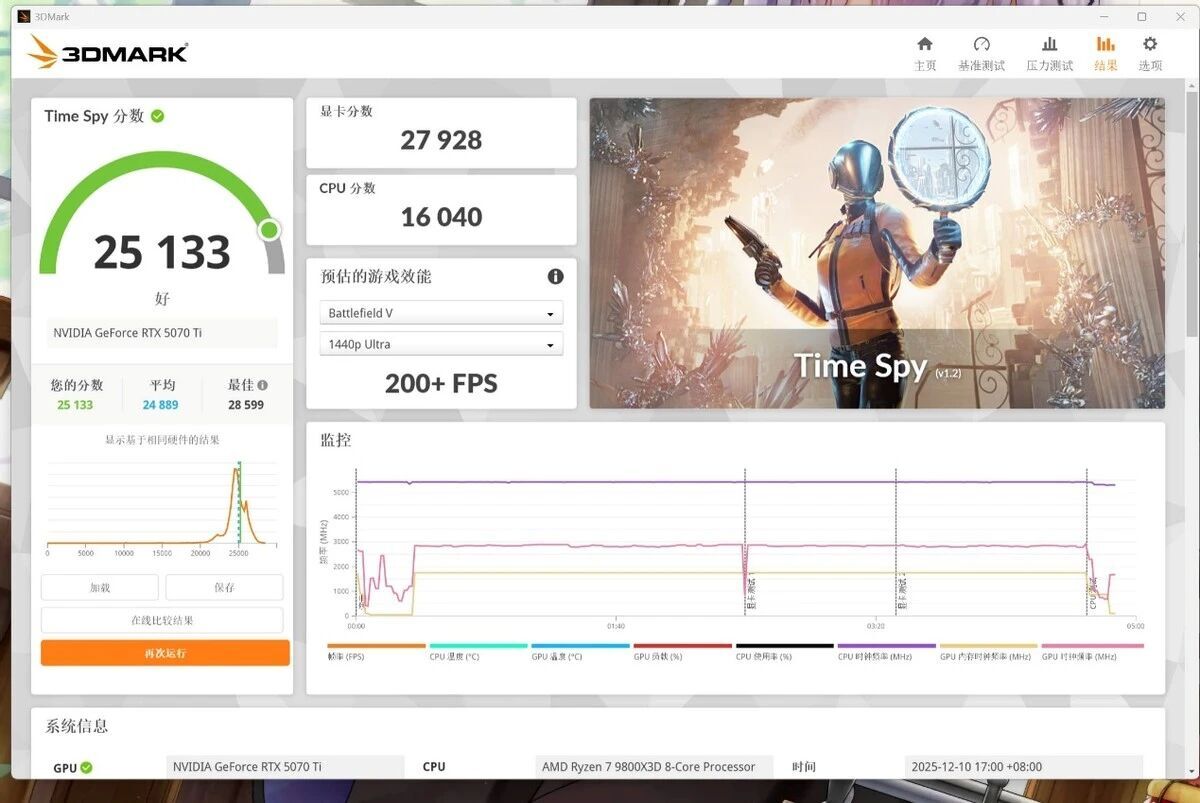Click the green check next to Time Spy 分数
This screenshot has width=1200, height=803.
point(158,116)
